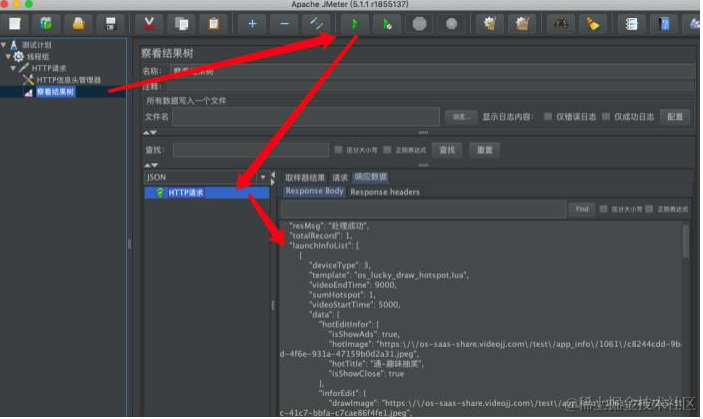Click into the 注释 comment field
The image size is (703, 419).
pos(430,86)
